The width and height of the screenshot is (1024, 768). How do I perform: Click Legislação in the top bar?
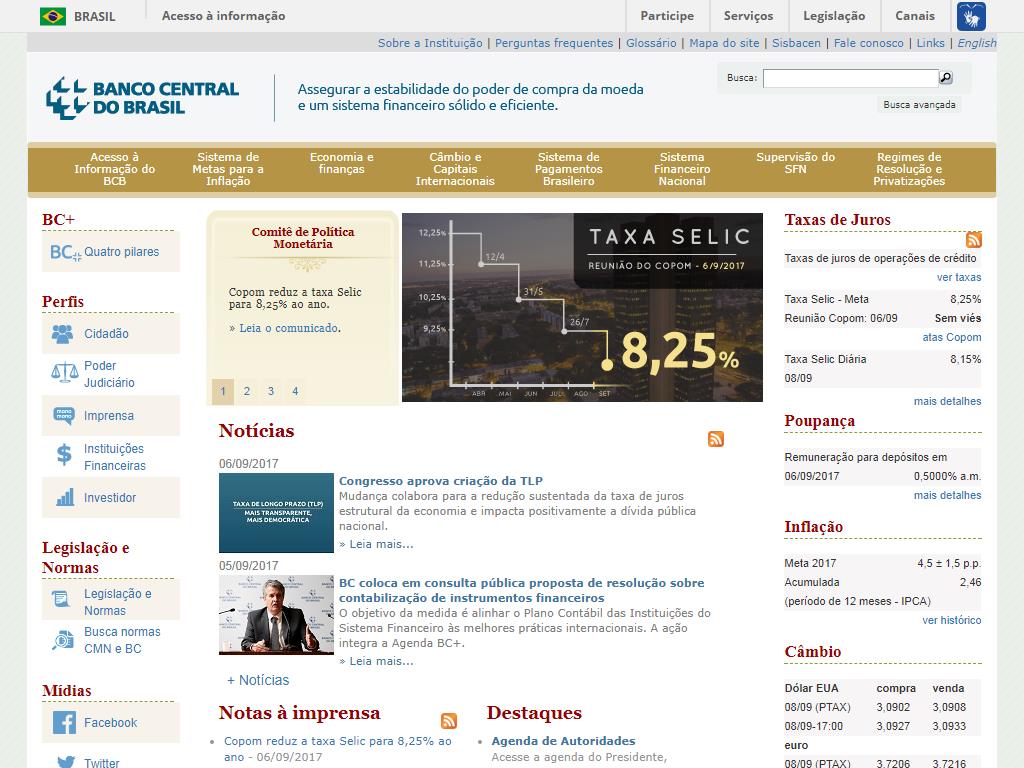[x=834, y=16]
